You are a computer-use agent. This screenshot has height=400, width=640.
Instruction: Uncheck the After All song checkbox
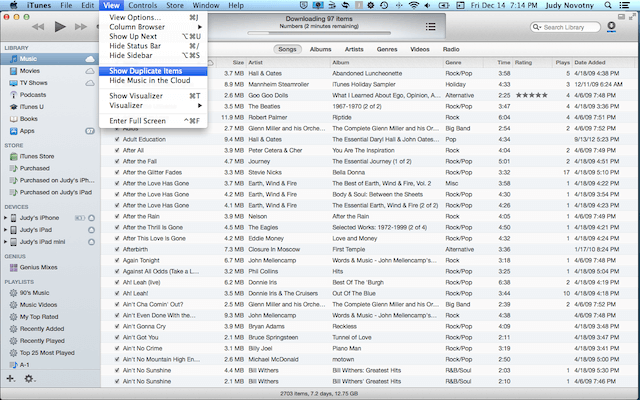coord(117,150)
